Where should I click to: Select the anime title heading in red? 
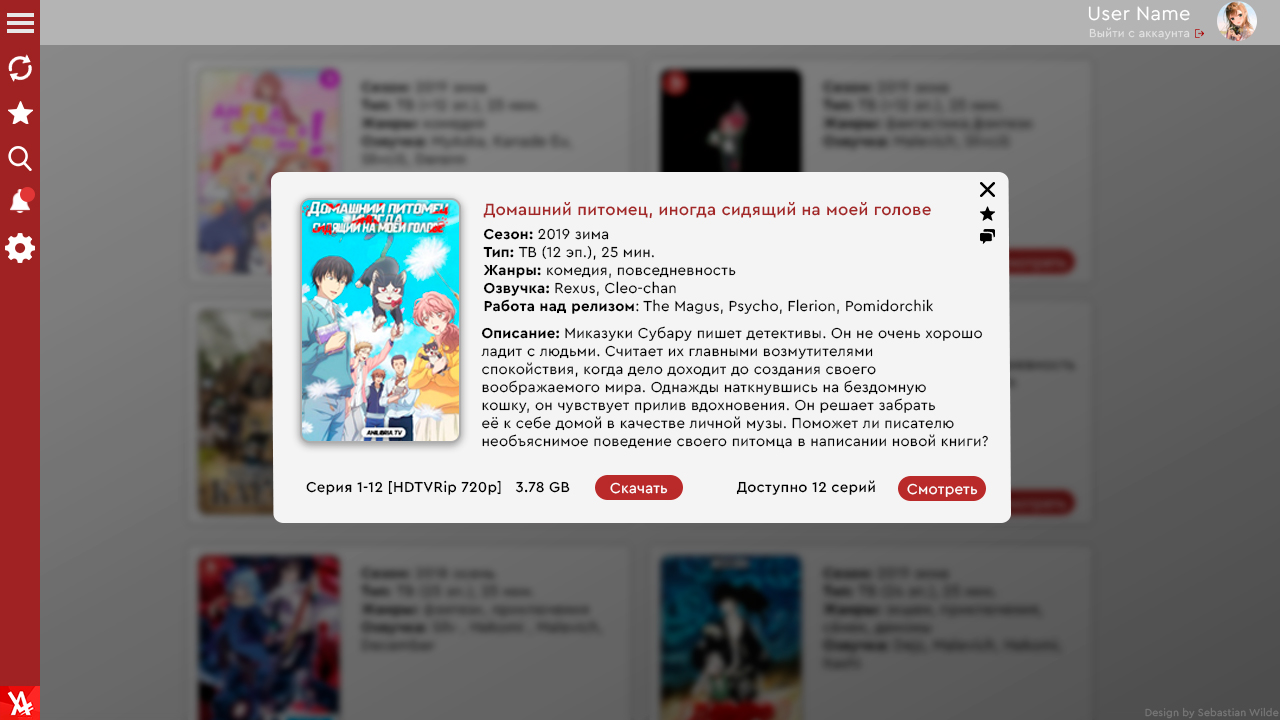[707, 210]
